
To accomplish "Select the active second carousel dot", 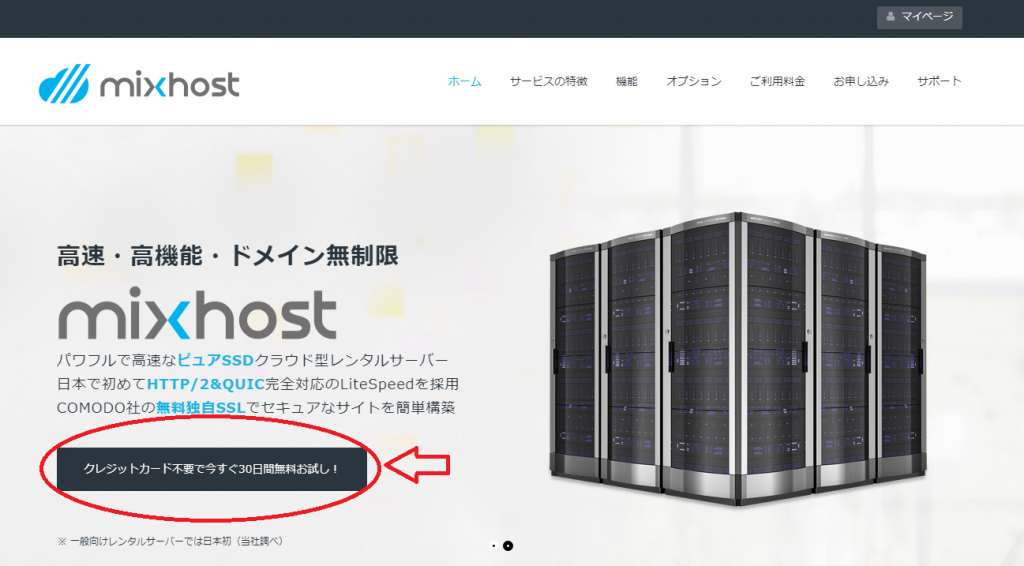I will pyautogui.click(x=508, y=546).
